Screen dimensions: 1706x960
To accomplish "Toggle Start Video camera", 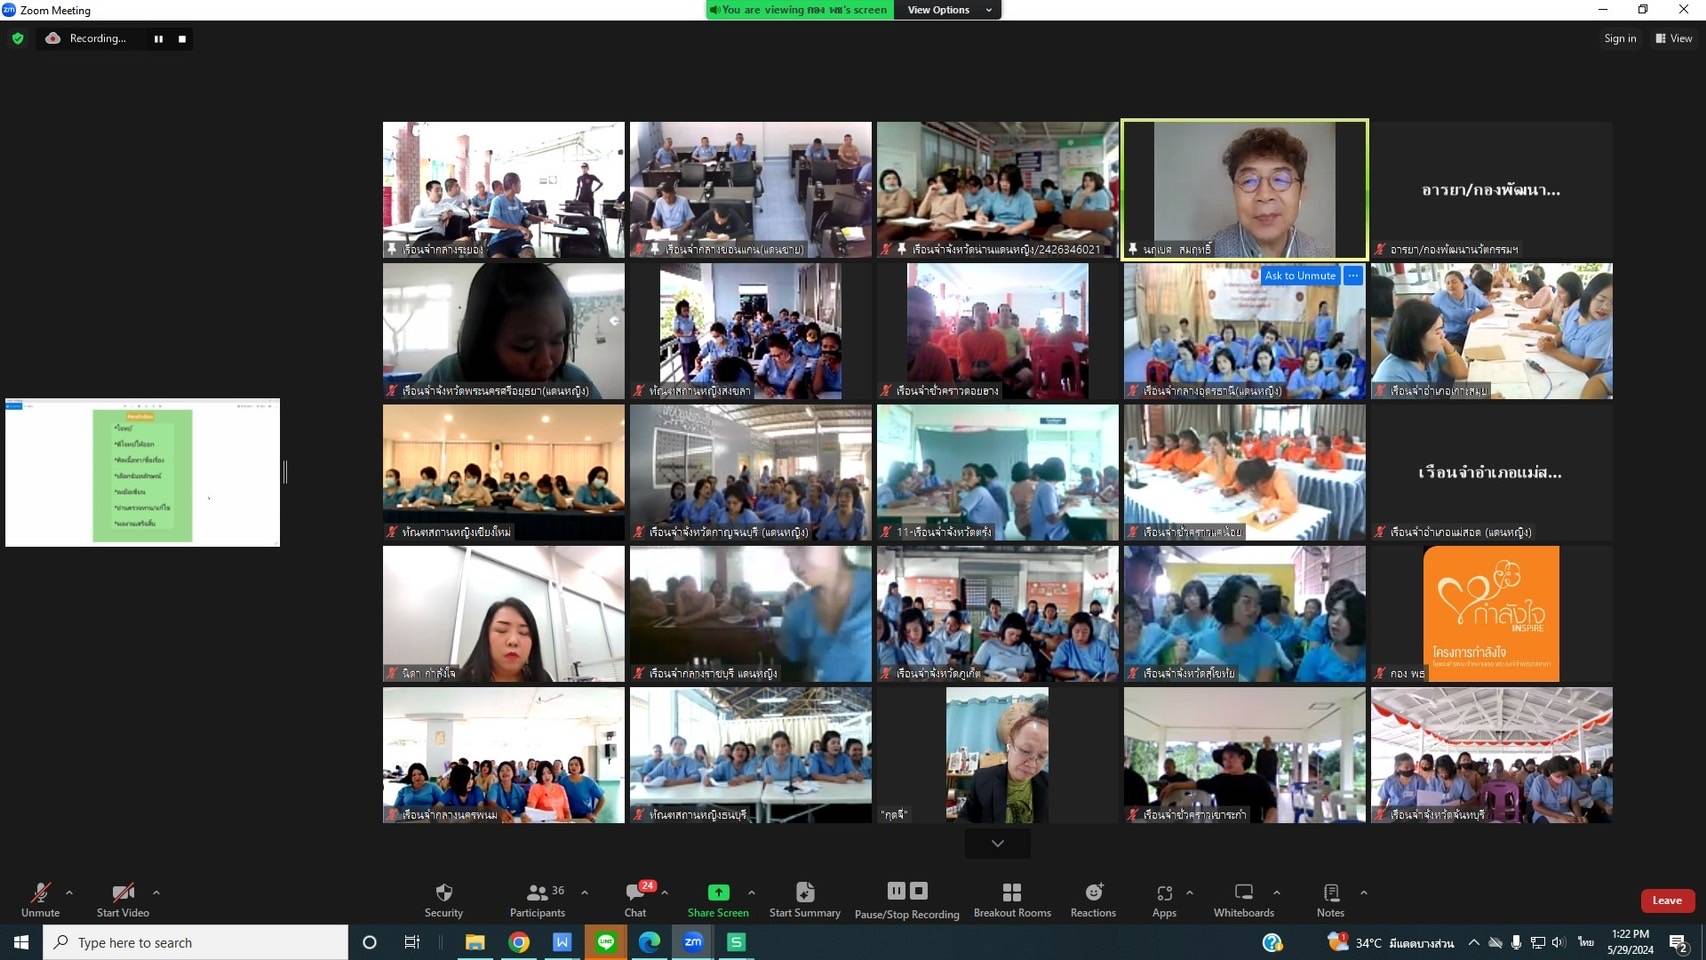I will 122,893.
